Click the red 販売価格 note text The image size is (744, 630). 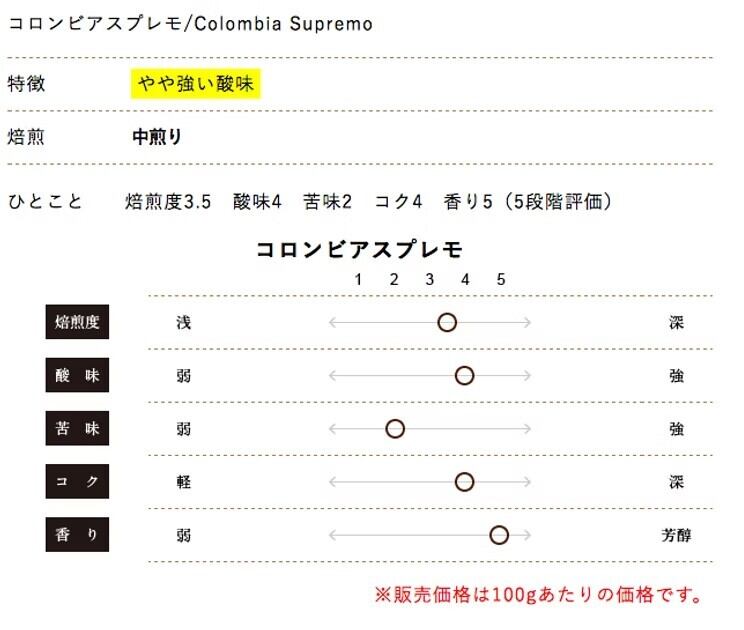coord(538,595)
